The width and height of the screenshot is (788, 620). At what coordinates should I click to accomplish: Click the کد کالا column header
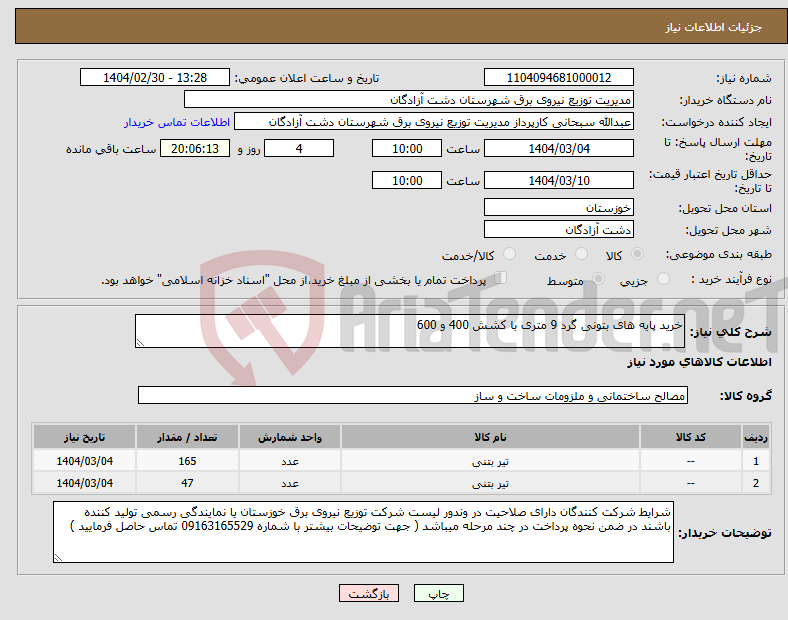click(691, 437)
